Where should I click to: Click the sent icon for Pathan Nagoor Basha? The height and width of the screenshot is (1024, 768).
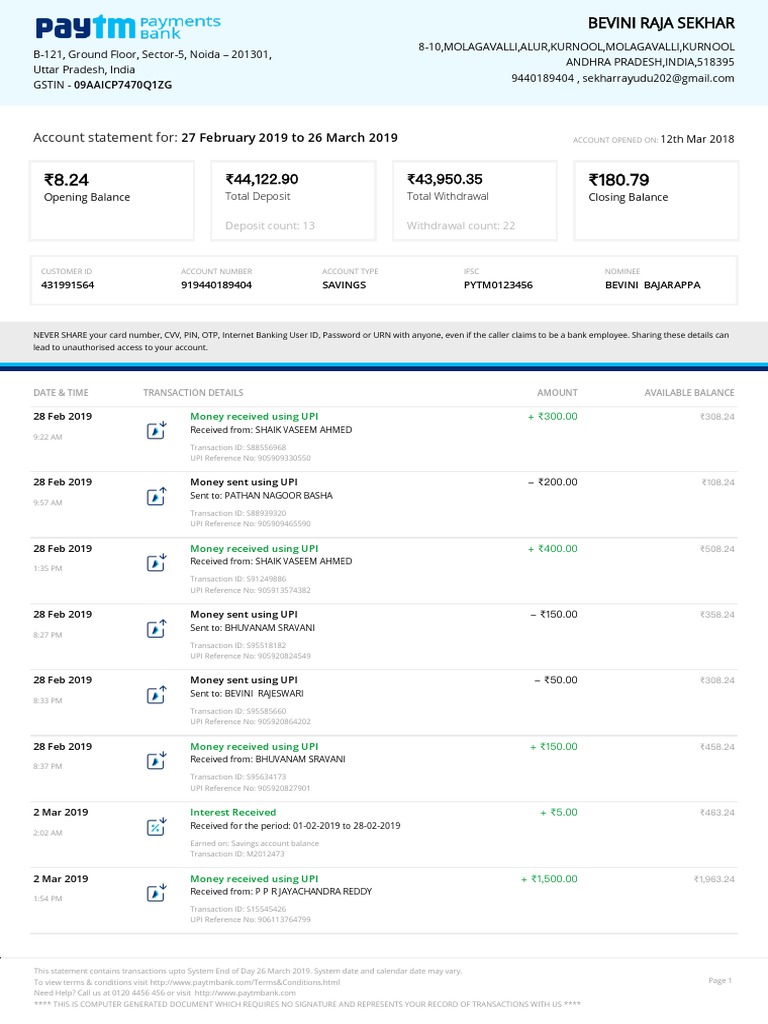coord(156,496)
